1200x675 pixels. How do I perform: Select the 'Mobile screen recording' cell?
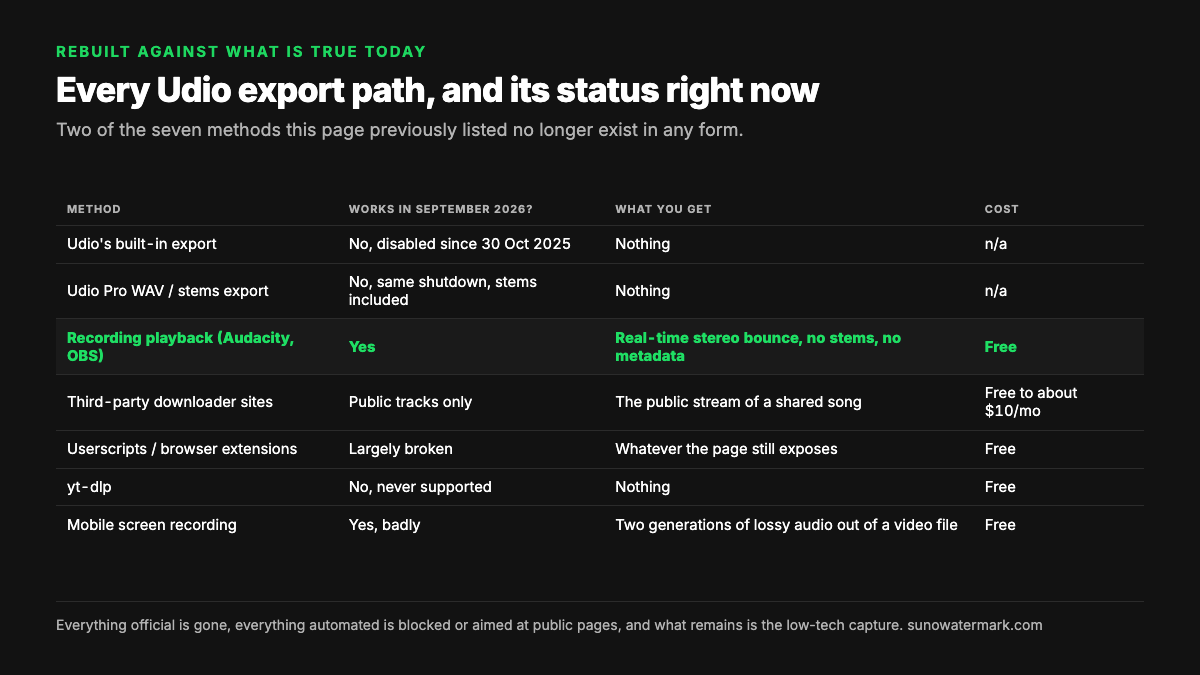[x=152, y=525]
